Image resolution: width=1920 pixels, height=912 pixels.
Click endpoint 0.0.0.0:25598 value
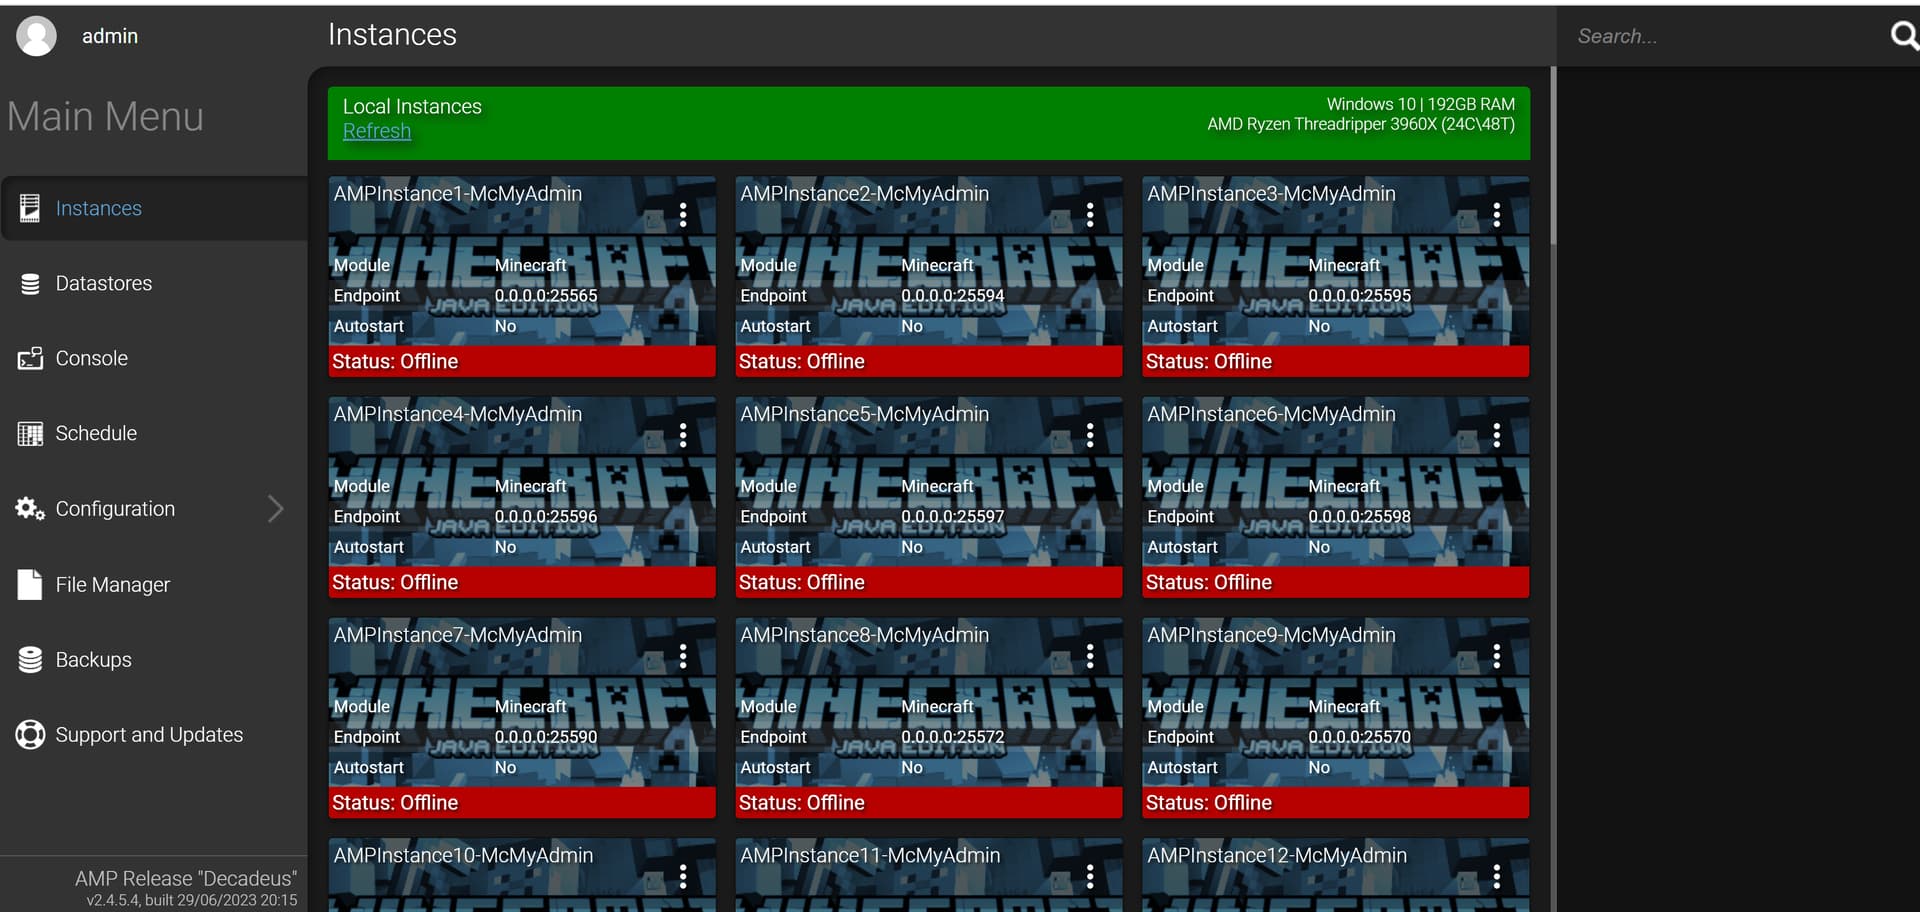(x=1360, y=517)
